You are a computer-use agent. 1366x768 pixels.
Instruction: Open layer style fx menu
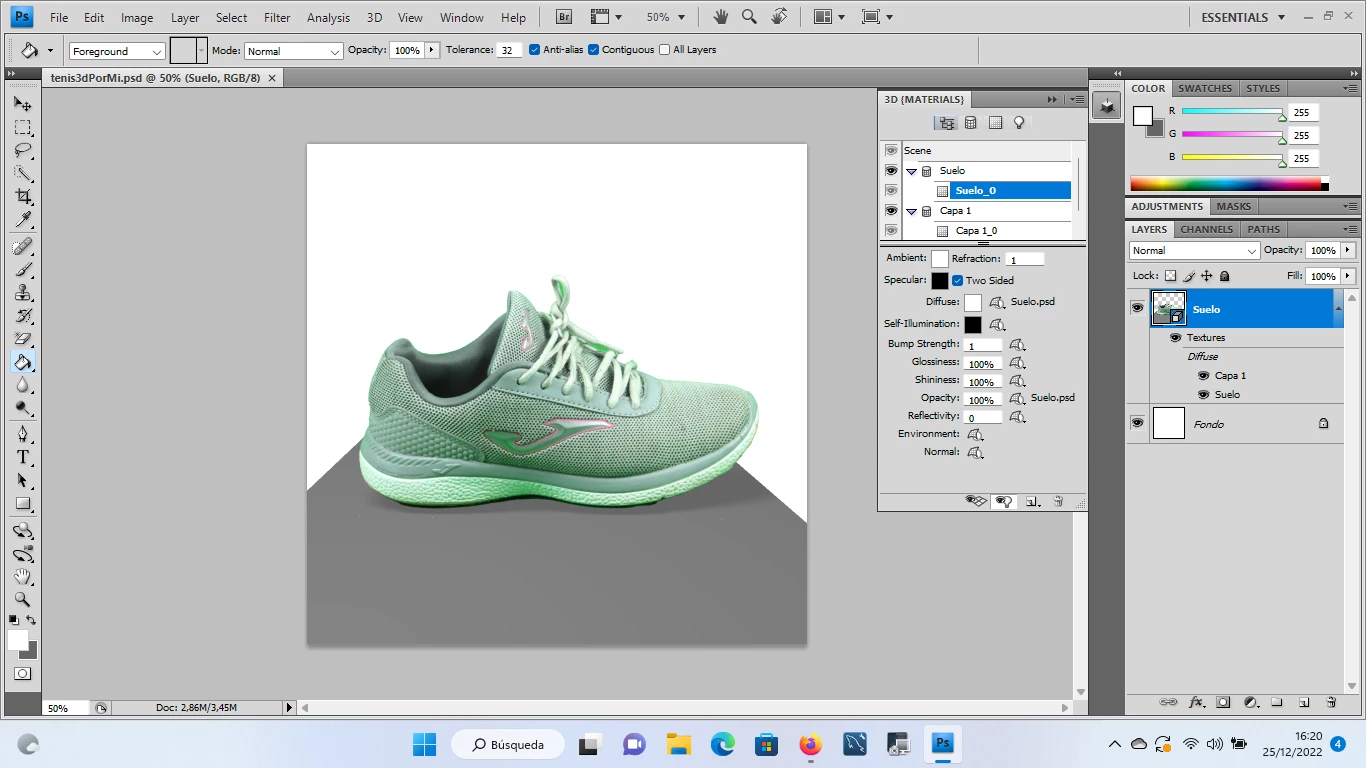(1195, 703)
